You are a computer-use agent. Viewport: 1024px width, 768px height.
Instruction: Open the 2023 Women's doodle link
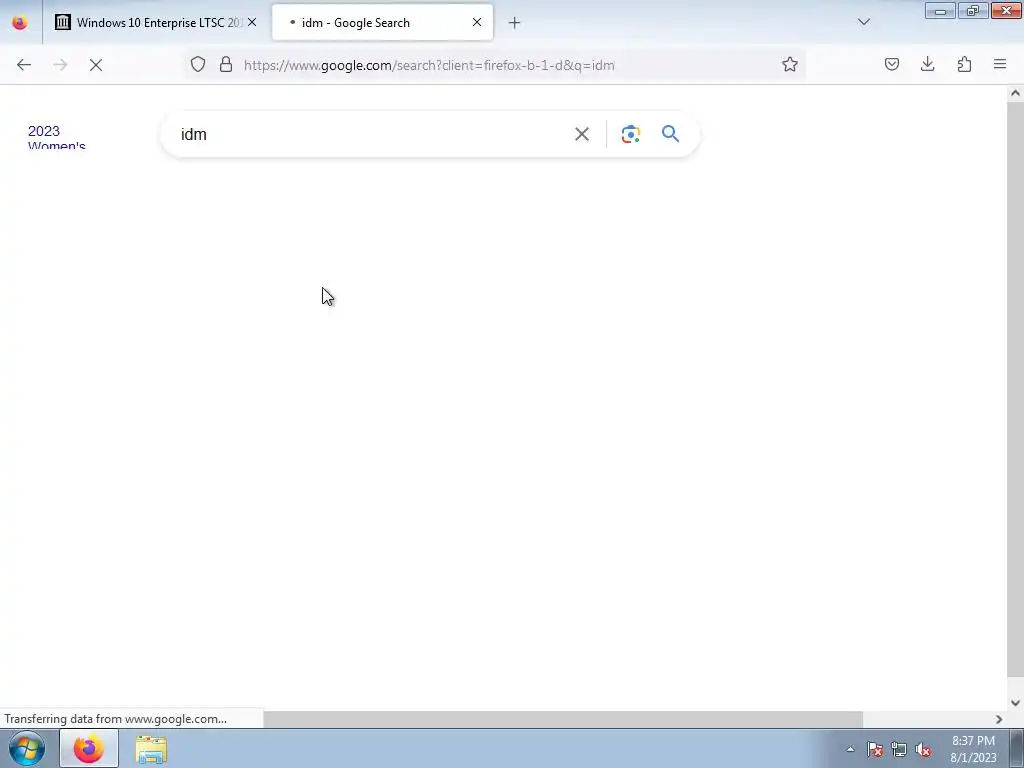pyautogui.click(x=57, y=138)
